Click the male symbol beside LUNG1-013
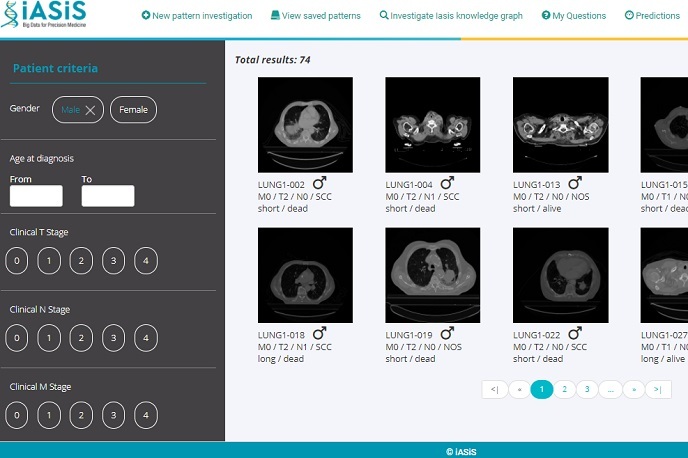688x458 pixels. [x=575, y=184]
